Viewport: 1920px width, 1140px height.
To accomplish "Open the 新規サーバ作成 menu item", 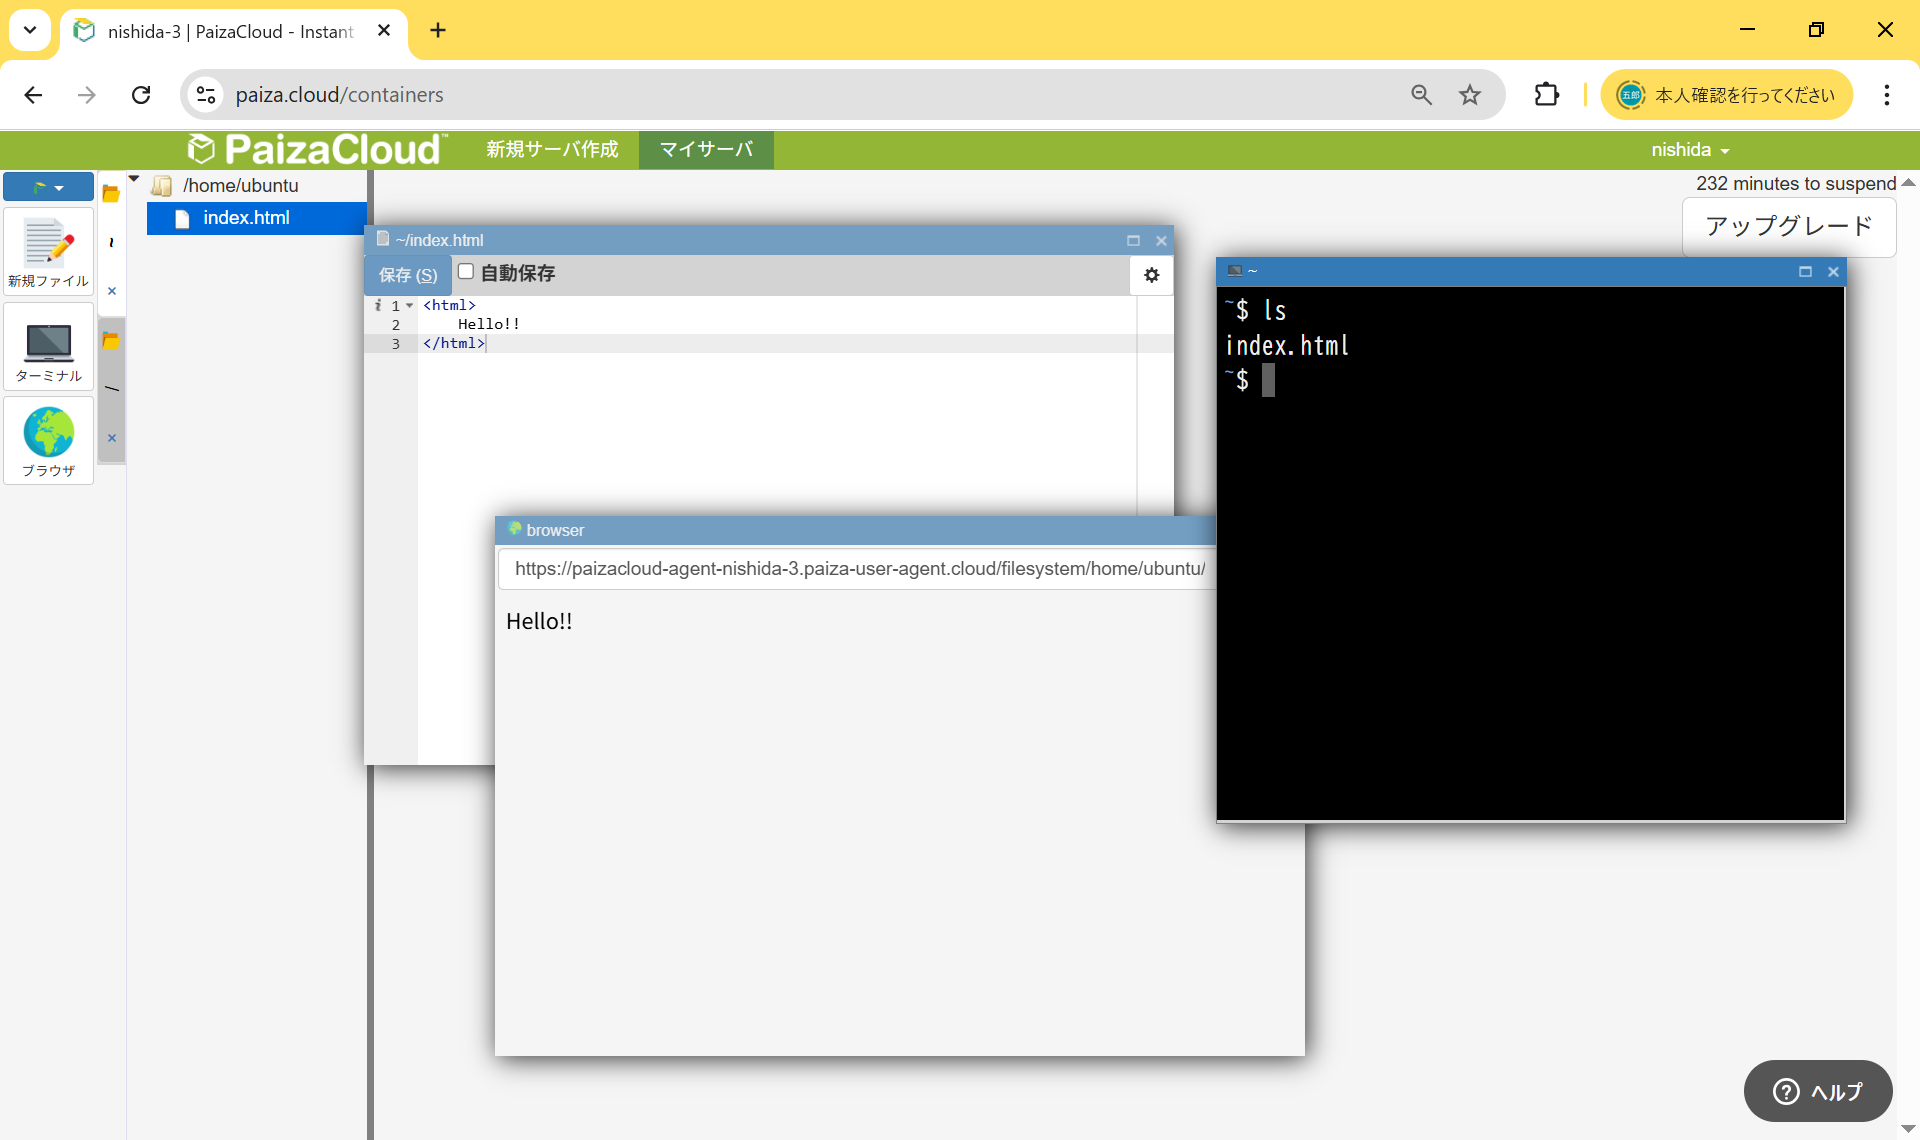I will pos(552,150).
